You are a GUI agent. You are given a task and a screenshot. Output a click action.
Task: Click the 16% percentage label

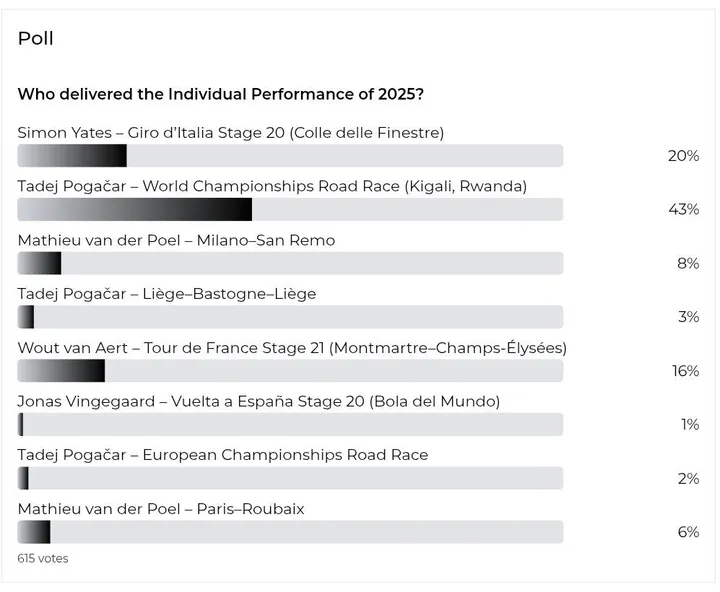point(686,371)
